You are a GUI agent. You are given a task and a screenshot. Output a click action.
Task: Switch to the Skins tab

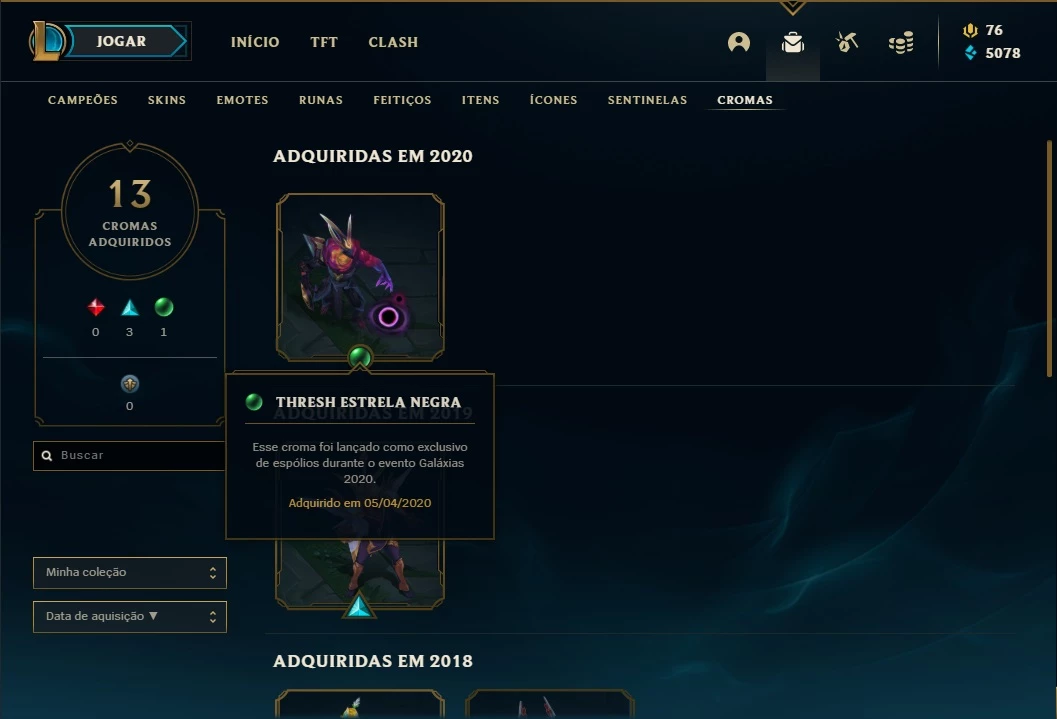coord(167,100)
